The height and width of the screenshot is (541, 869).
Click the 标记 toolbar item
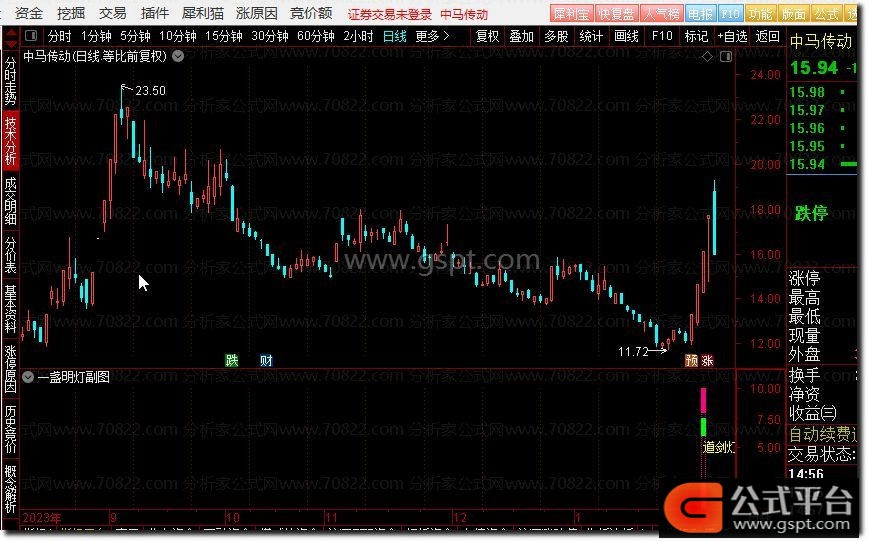pos(696,37)
